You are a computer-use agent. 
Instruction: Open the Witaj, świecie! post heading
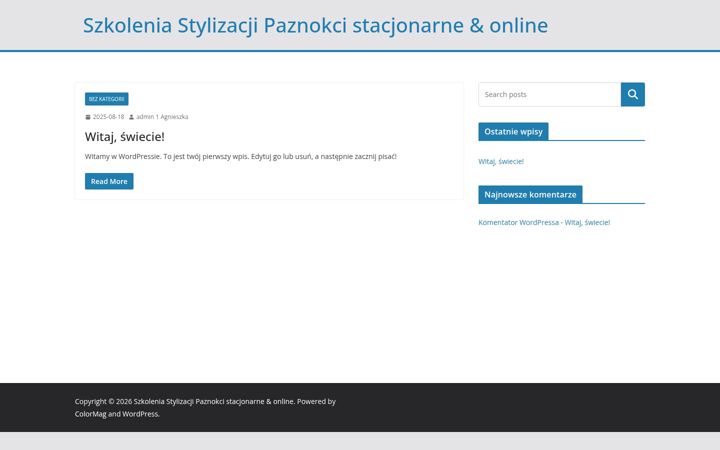[x=124, y=136]
